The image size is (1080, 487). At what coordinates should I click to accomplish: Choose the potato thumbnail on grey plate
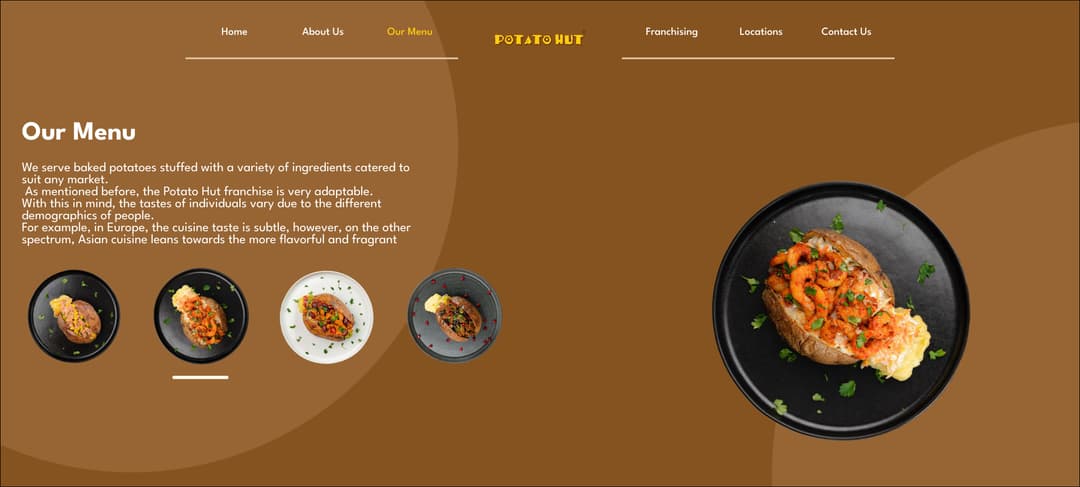pos(455,315)
